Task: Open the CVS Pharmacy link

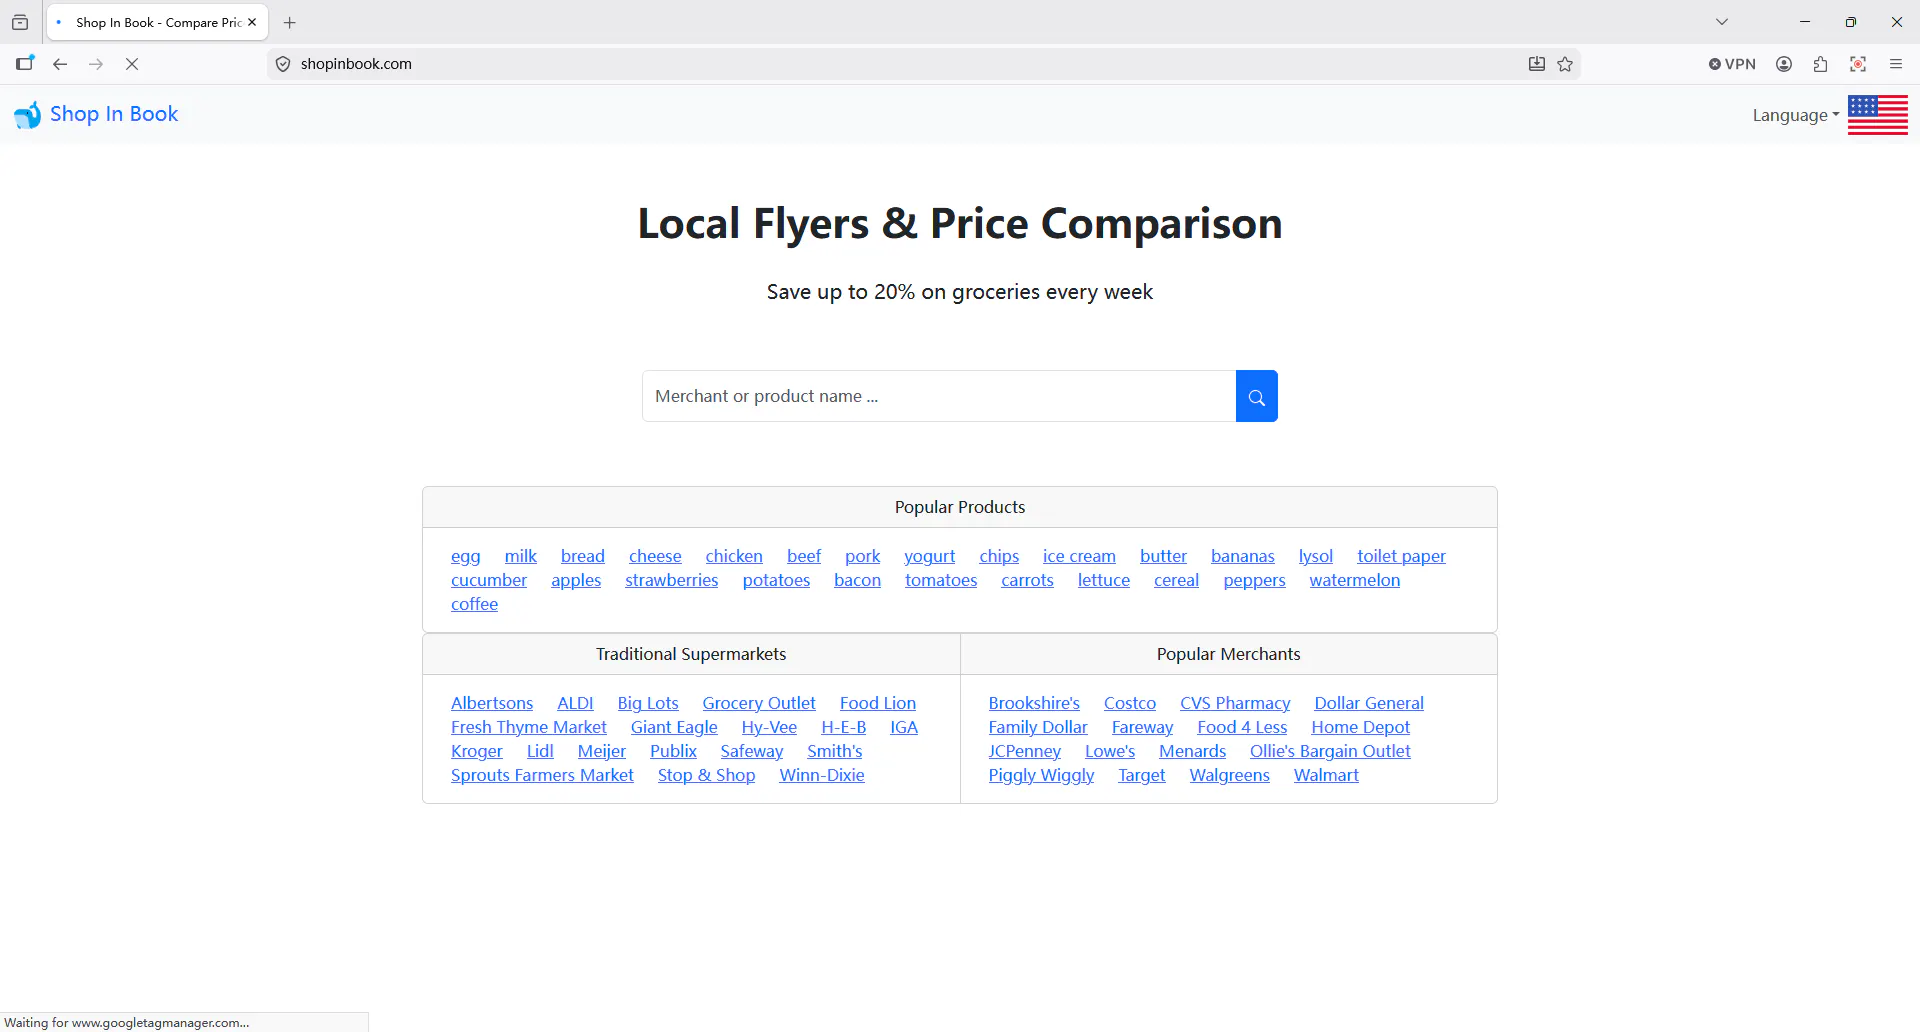Action: click(x=1235, y=703)
